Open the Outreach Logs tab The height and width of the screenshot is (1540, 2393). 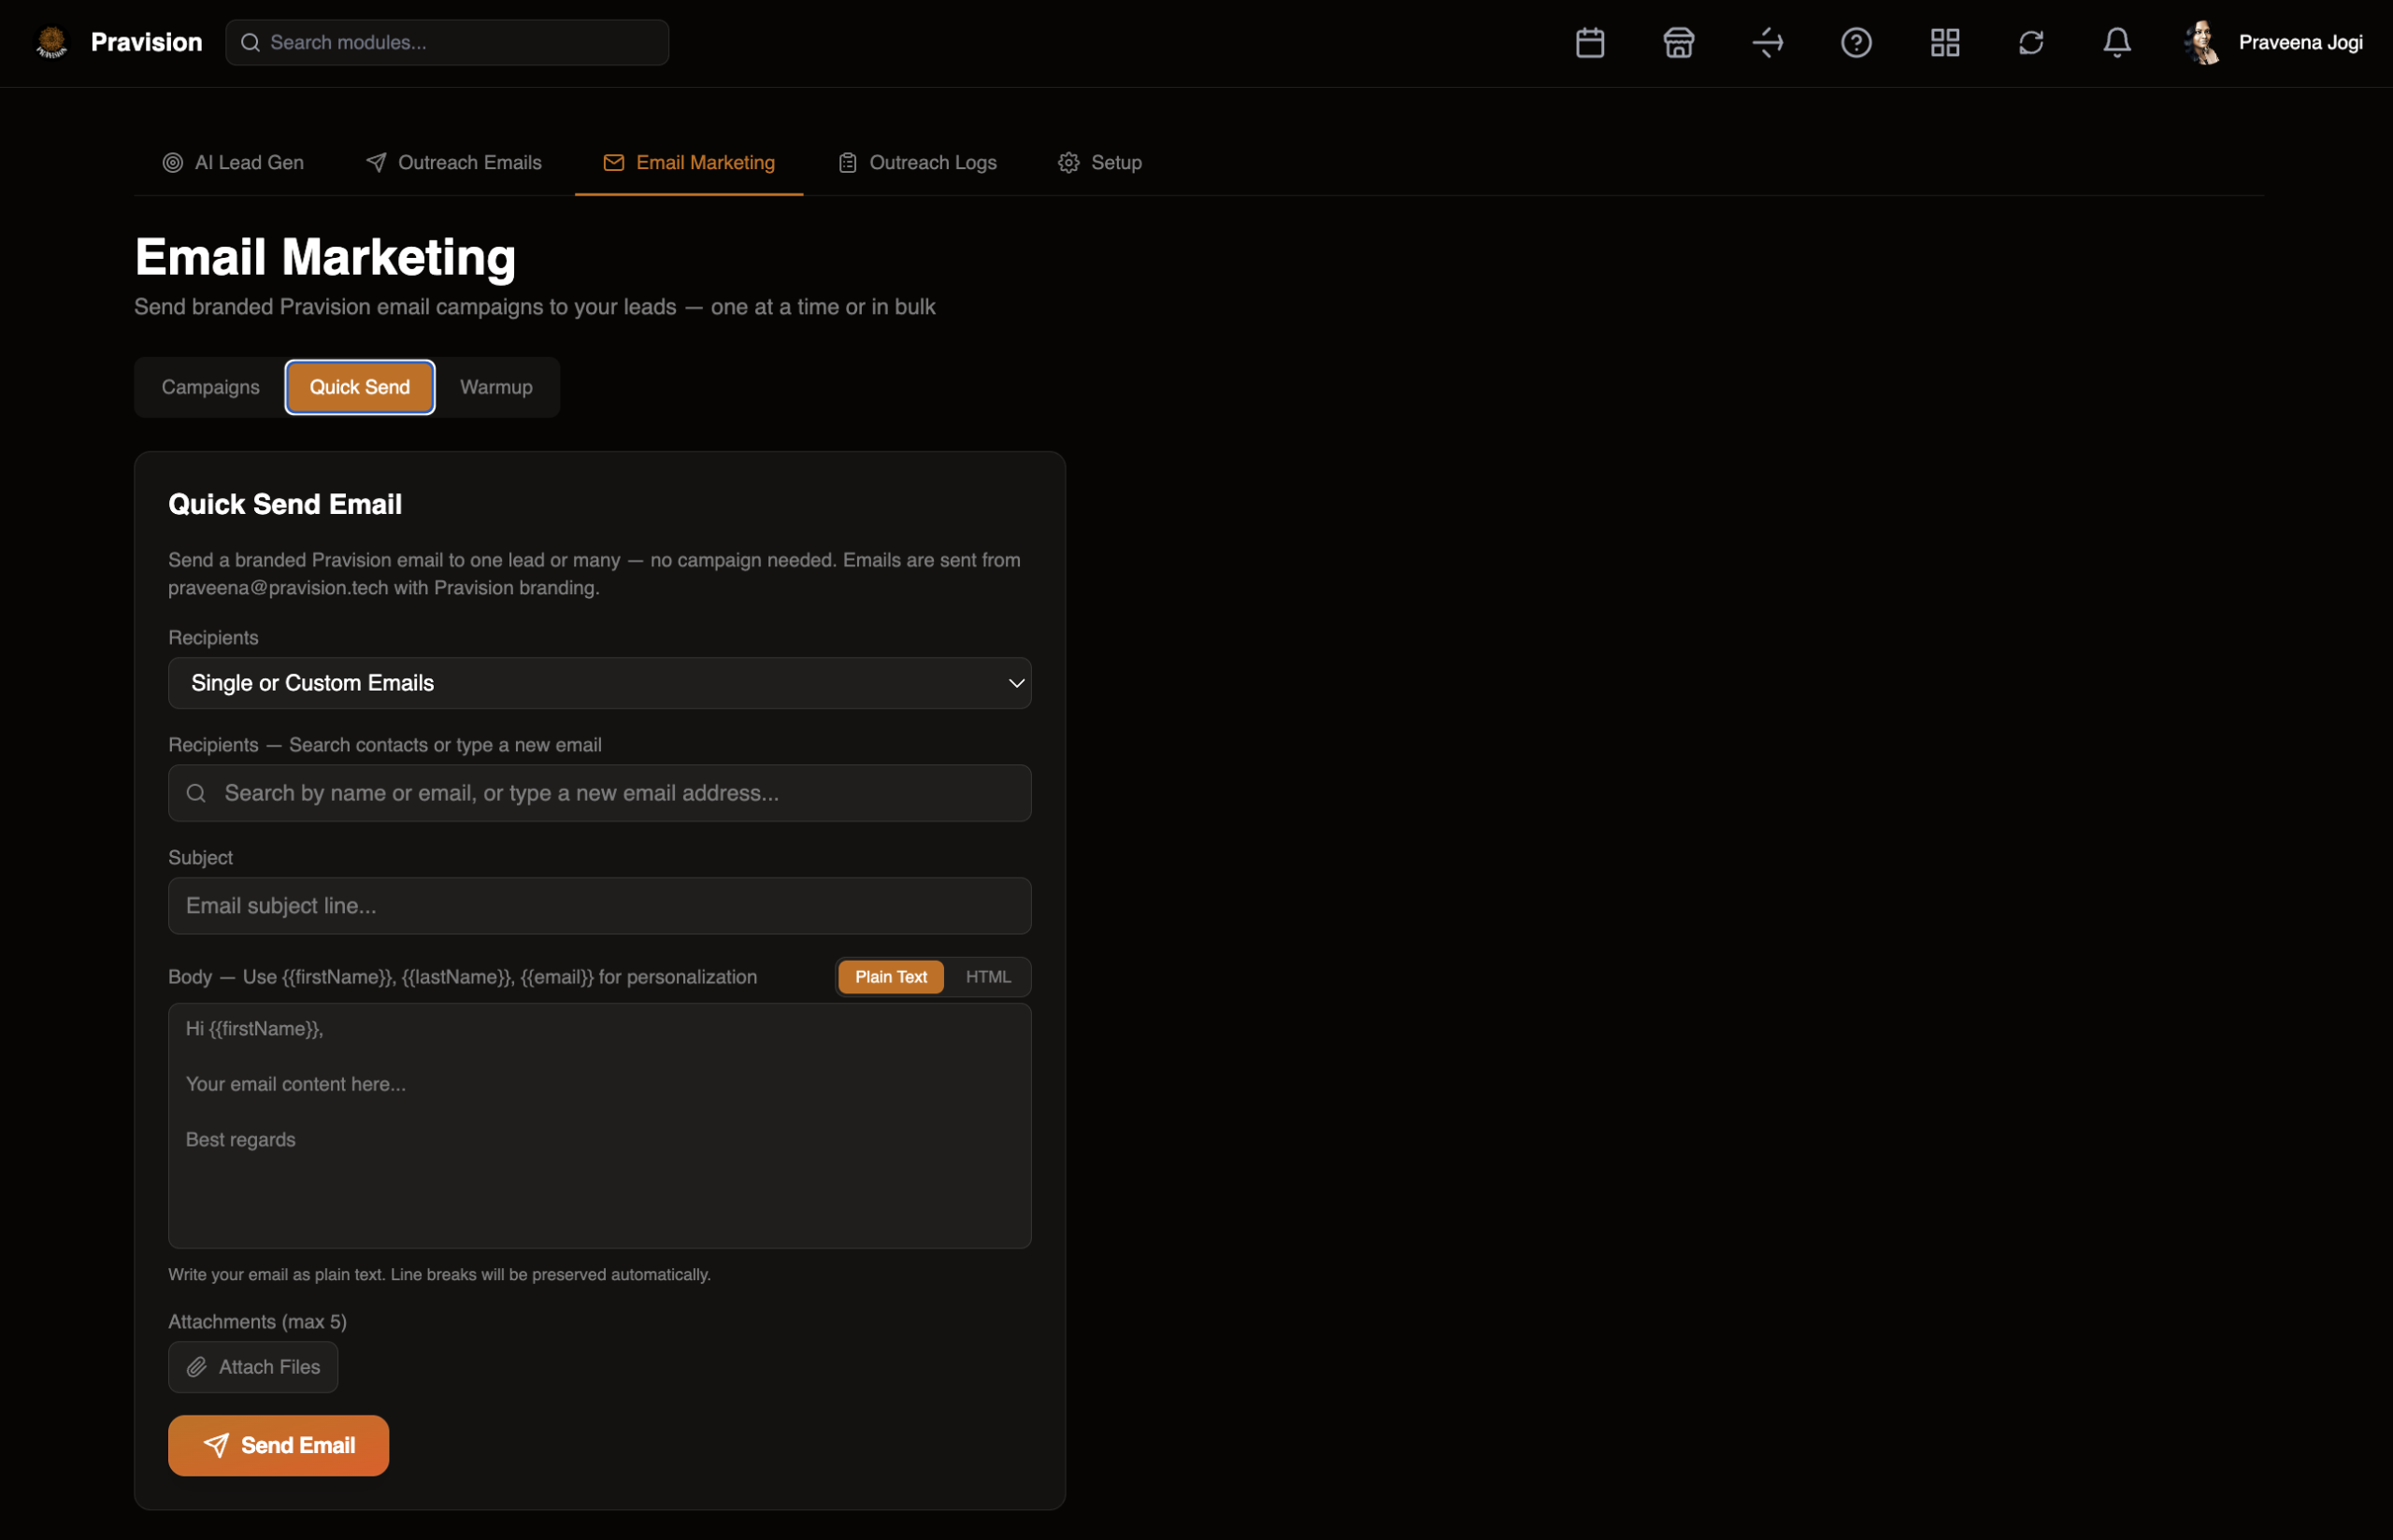point(918,163)
